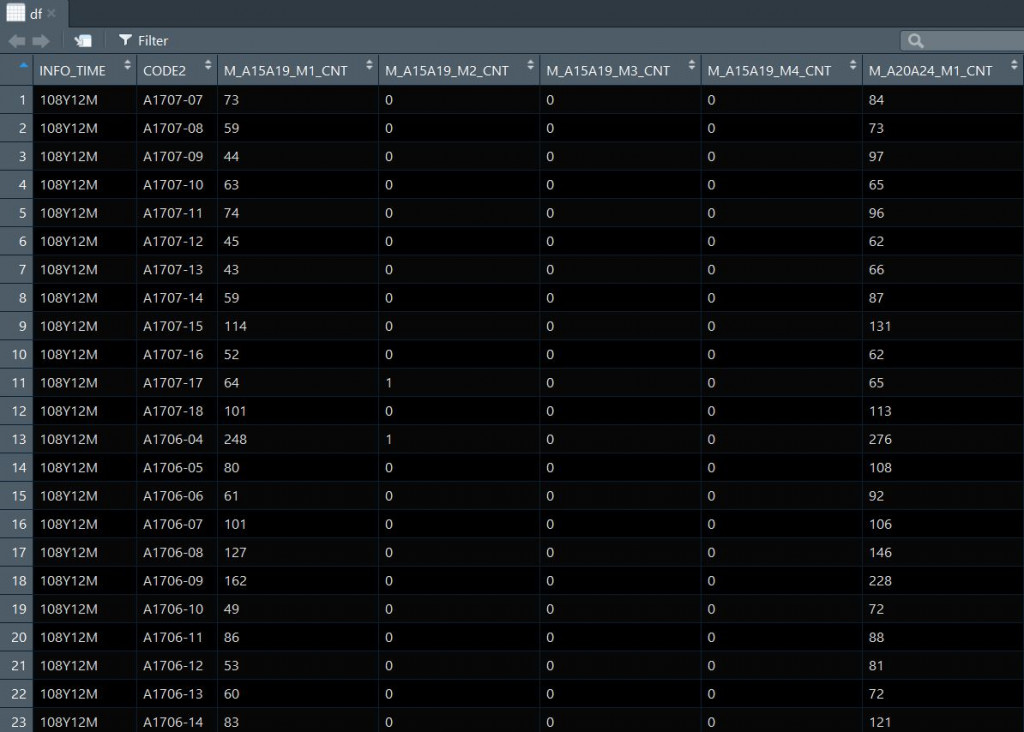The width and height of the screenshot is (1024, 732).
Task: Click the M_A20A24_M1_CNT header label
Action: [931, 71]
